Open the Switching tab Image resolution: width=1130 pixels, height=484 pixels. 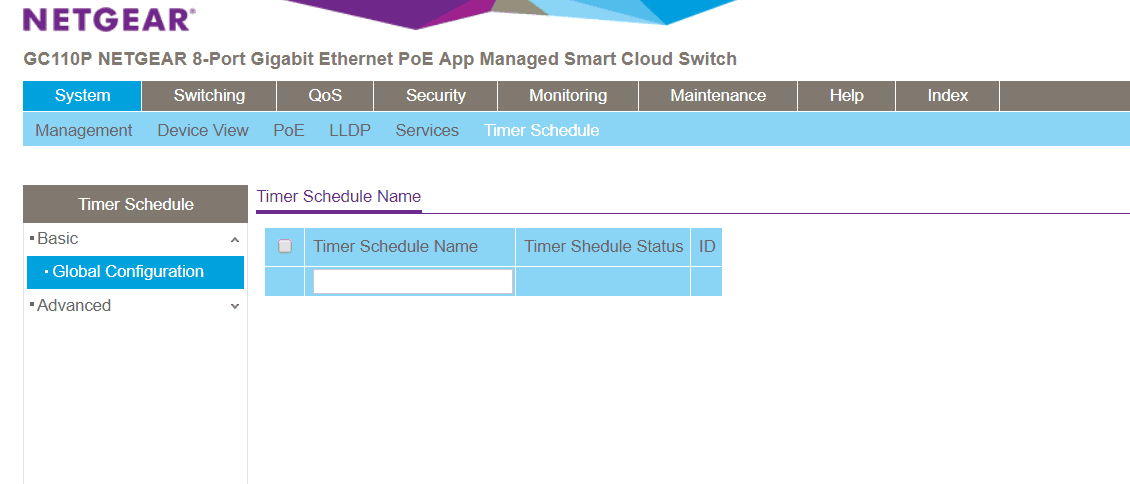pos(209,96)
